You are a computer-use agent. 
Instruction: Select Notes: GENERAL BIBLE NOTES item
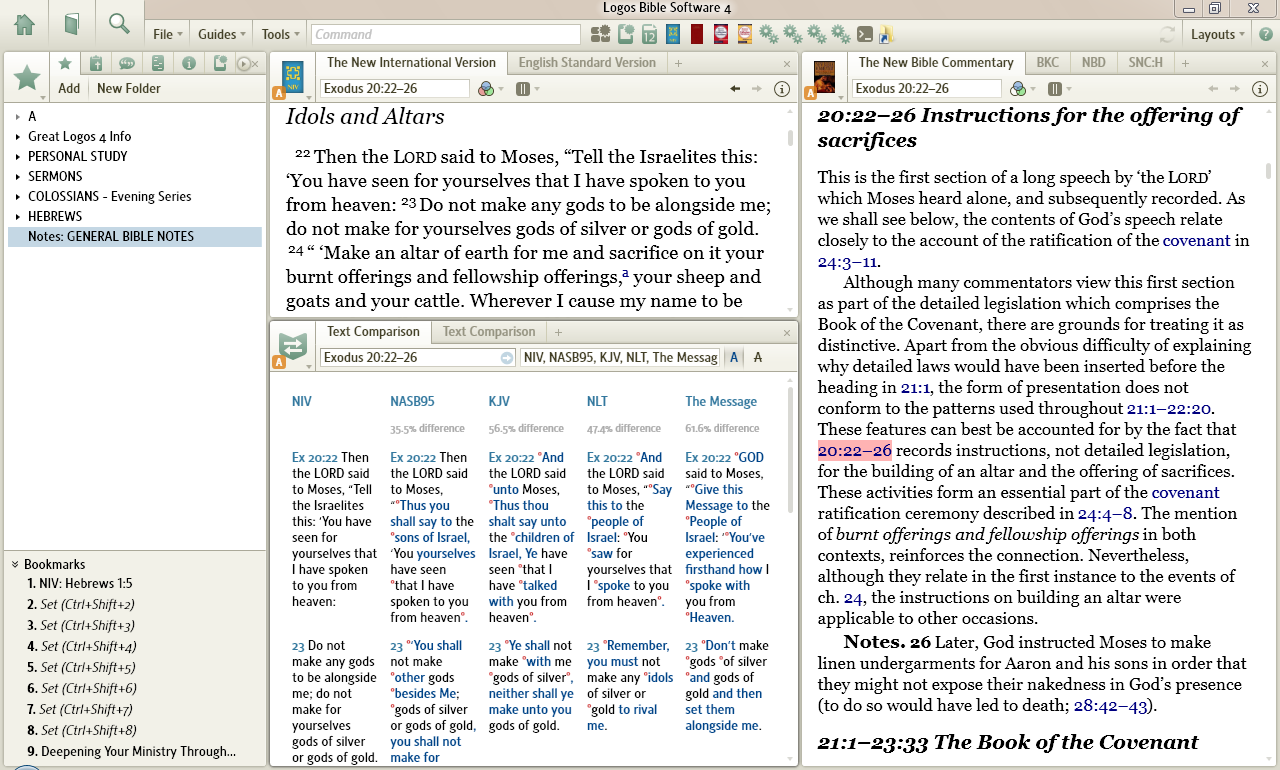(x=135, y=237)
